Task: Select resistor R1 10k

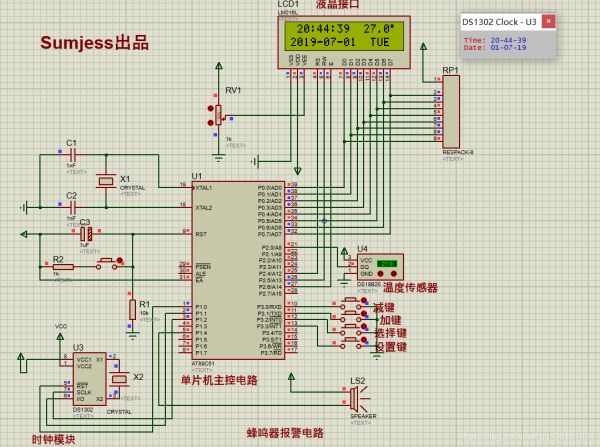Action: coord(131,307)
